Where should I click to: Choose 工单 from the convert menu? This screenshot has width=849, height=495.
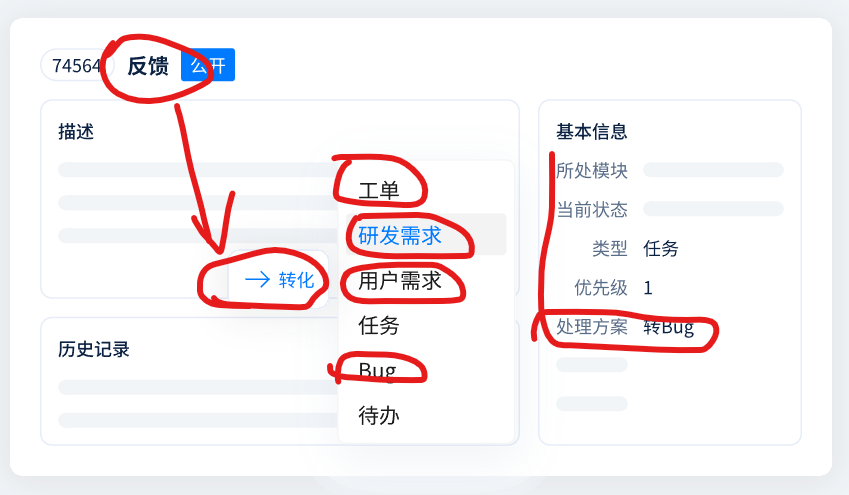(379, 190)
